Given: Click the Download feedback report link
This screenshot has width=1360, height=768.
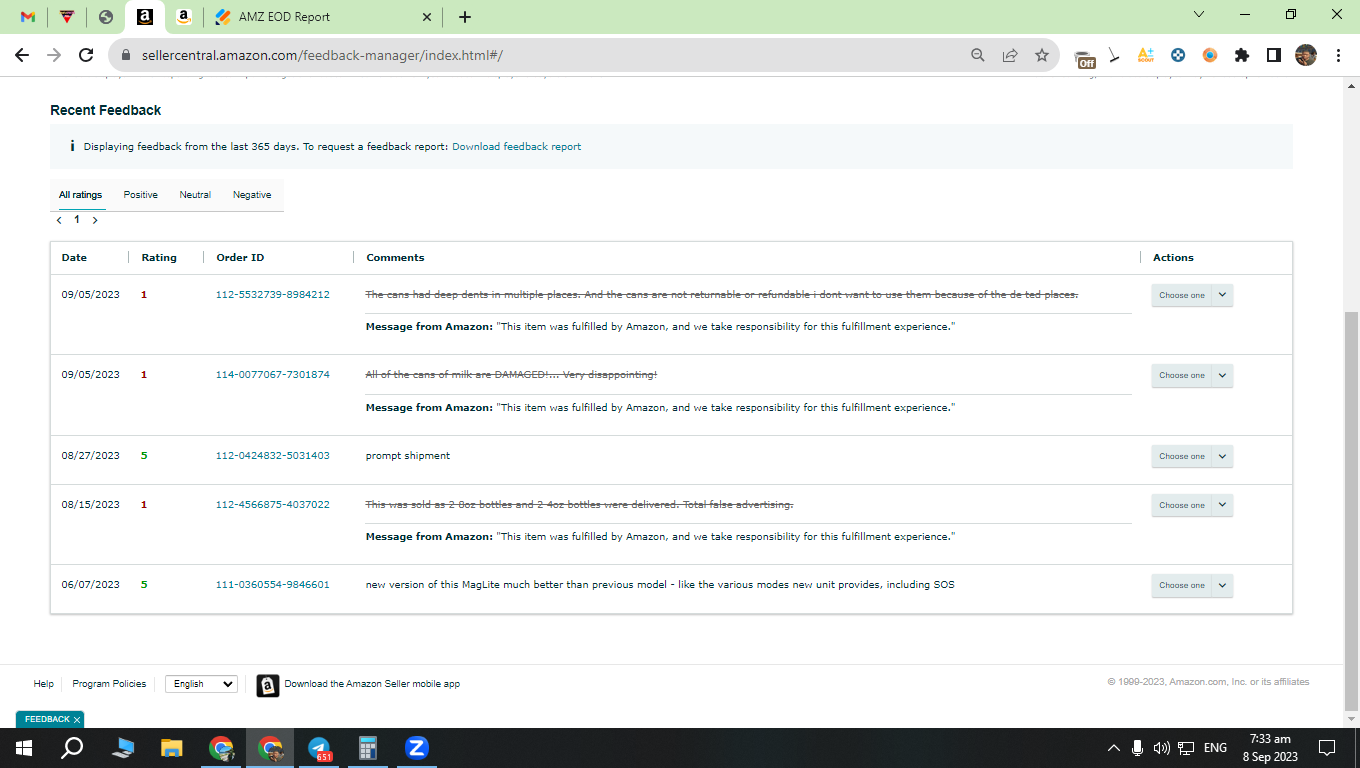Looking at the screenshot, I should [516, 146].
